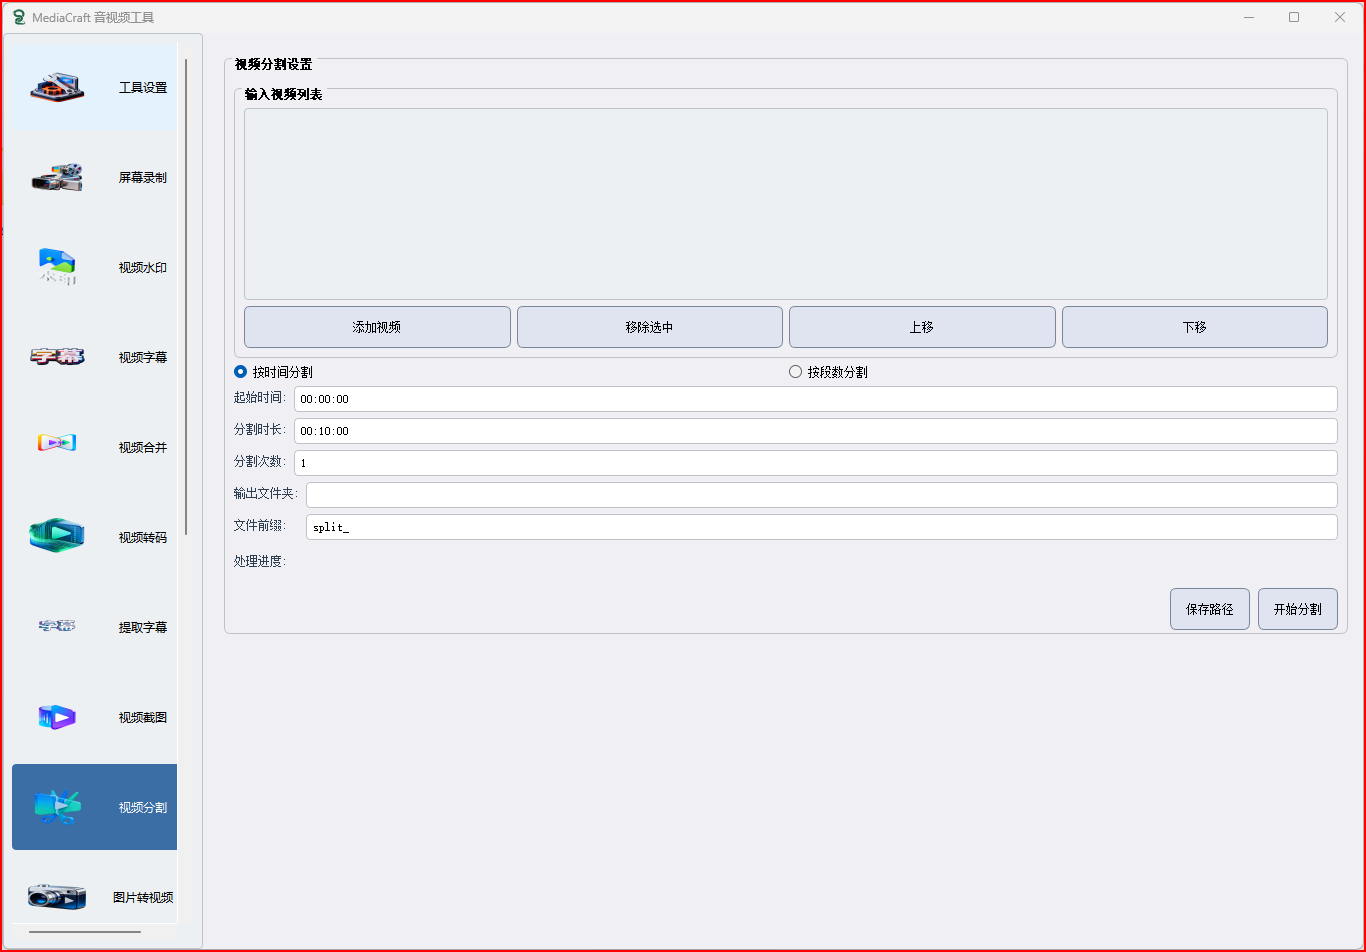
Task: Open the 视频合并 merge icon
Action: pos(57,442)
